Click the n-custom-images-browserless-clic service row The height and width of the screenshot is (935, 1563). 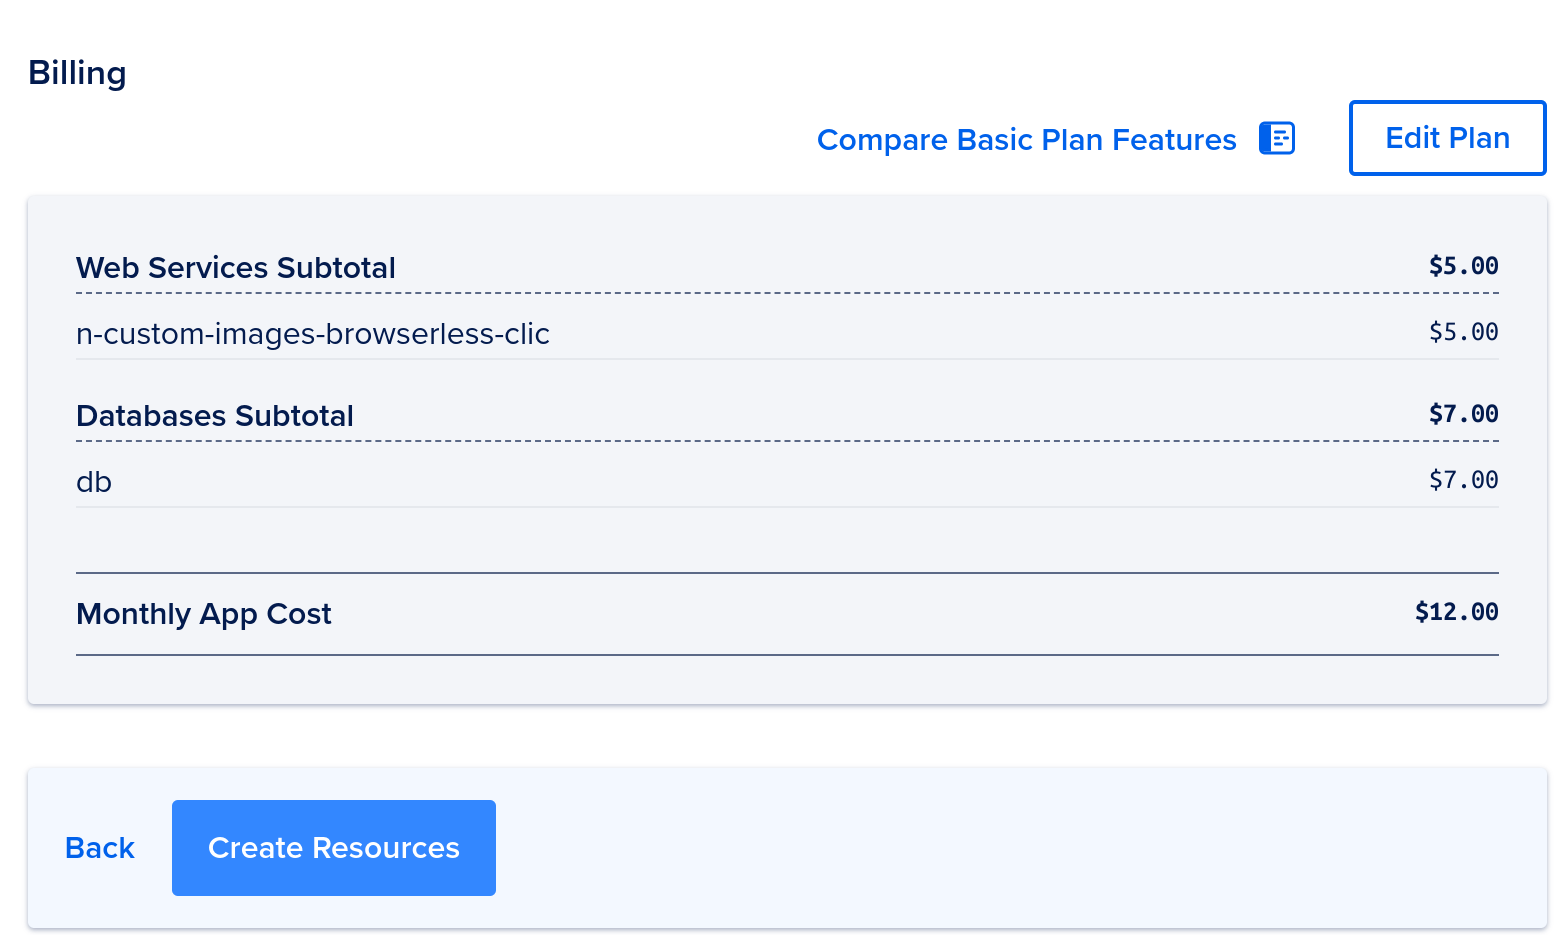[787, 333]
